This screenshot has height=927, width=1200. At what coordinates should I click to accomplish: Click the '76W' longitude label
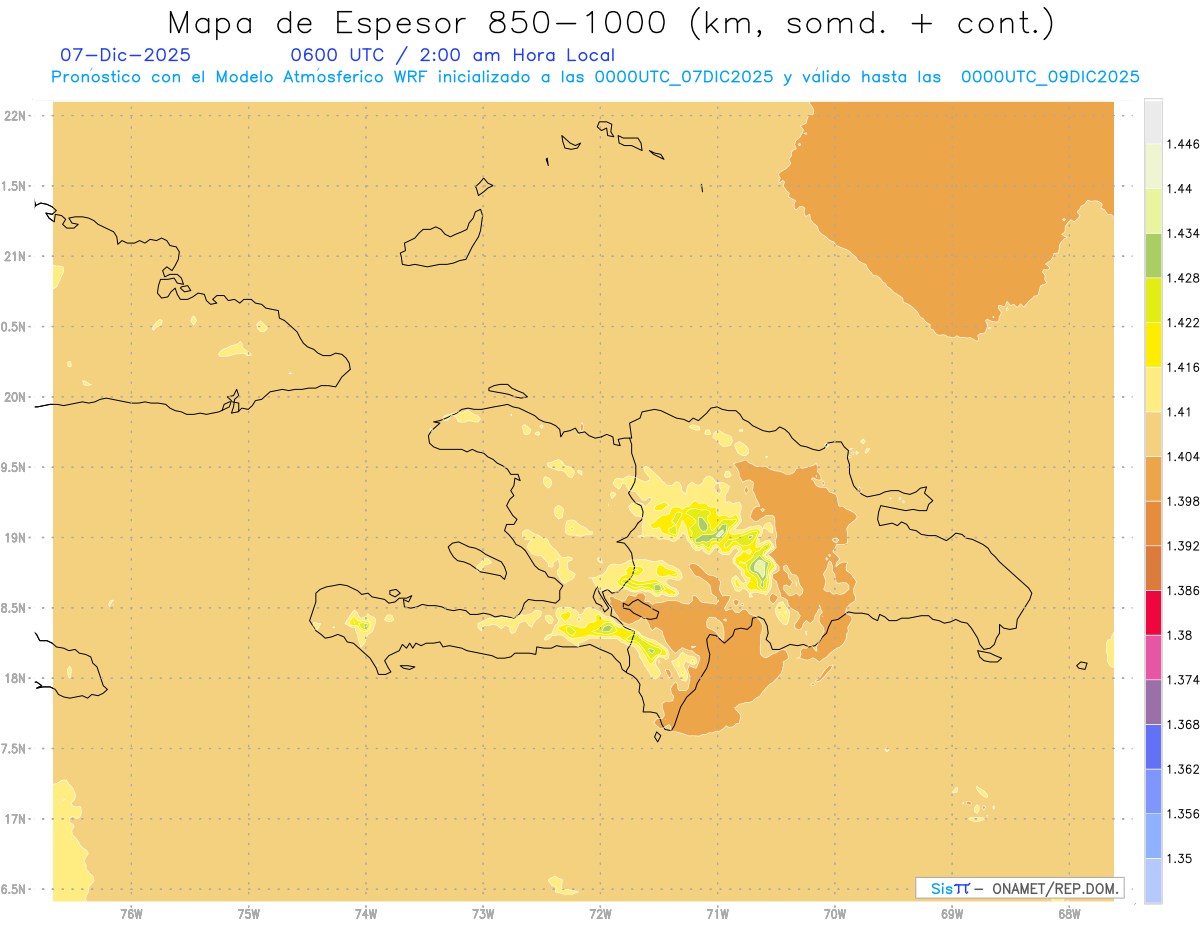click(x=131, y=912)
